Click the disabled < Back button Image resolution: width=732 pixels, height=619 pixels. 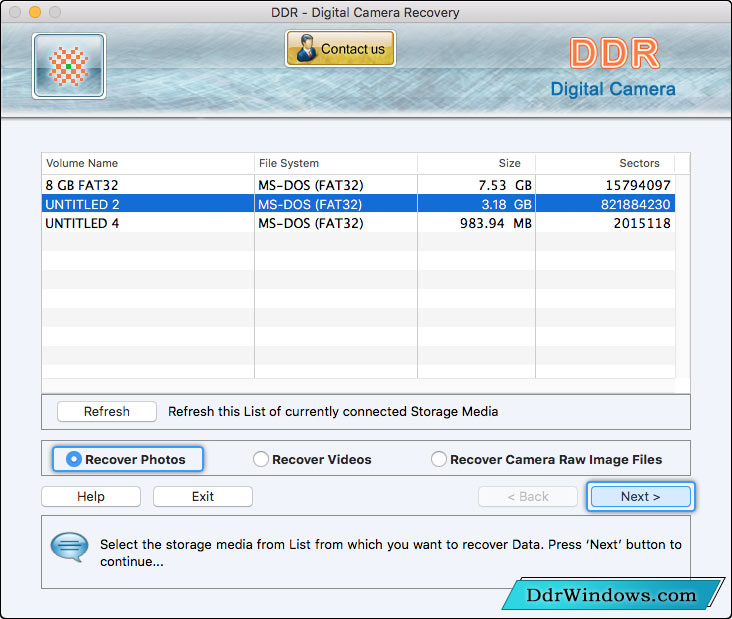(528, 496)
